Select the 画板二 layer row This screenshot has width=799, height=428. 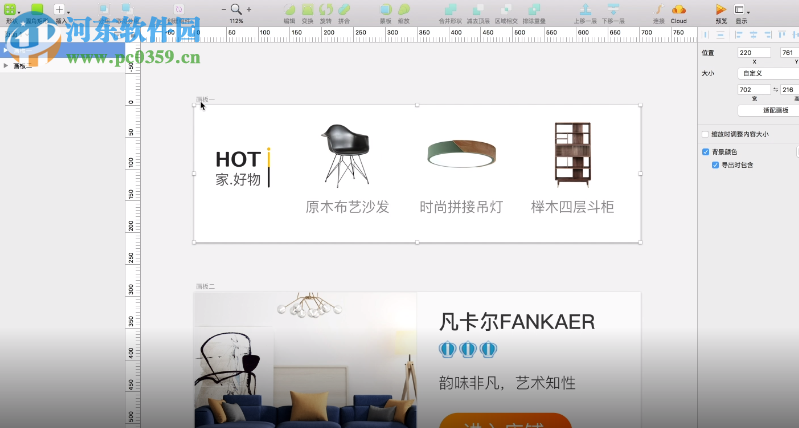click(x=62, y=66)
